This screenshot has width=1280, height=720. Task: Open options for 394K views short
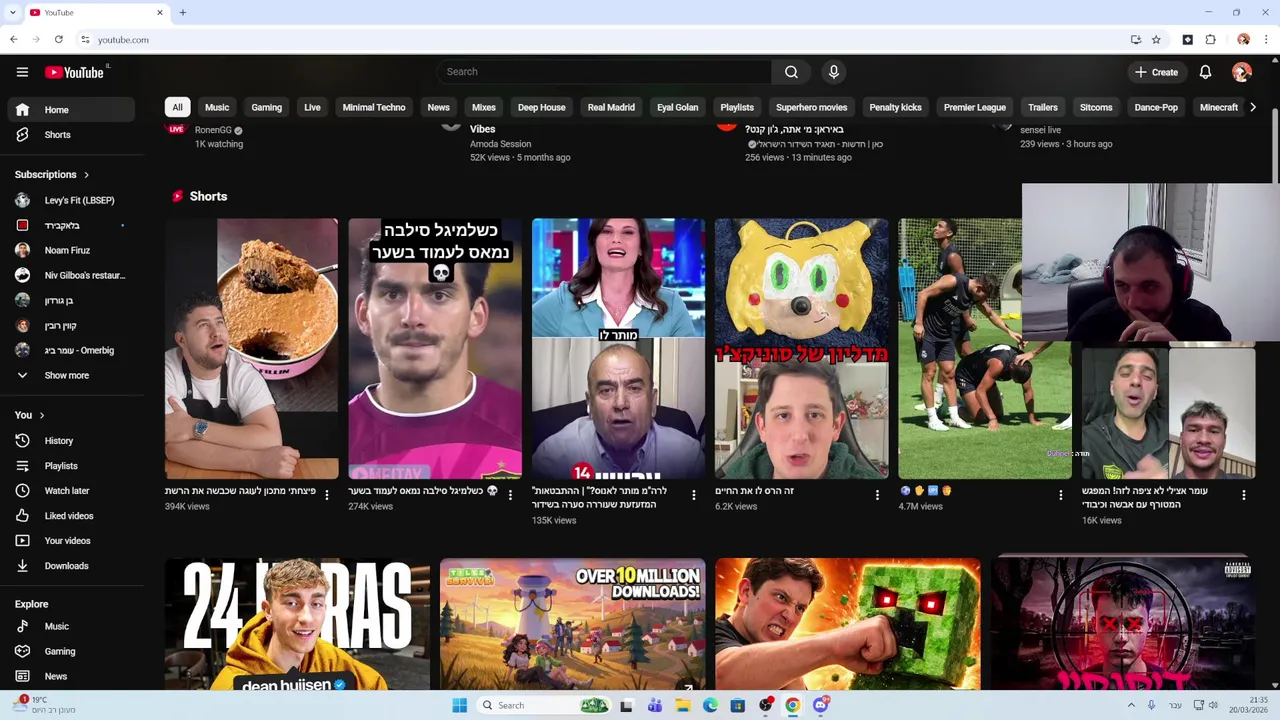[x=327, y=495]
